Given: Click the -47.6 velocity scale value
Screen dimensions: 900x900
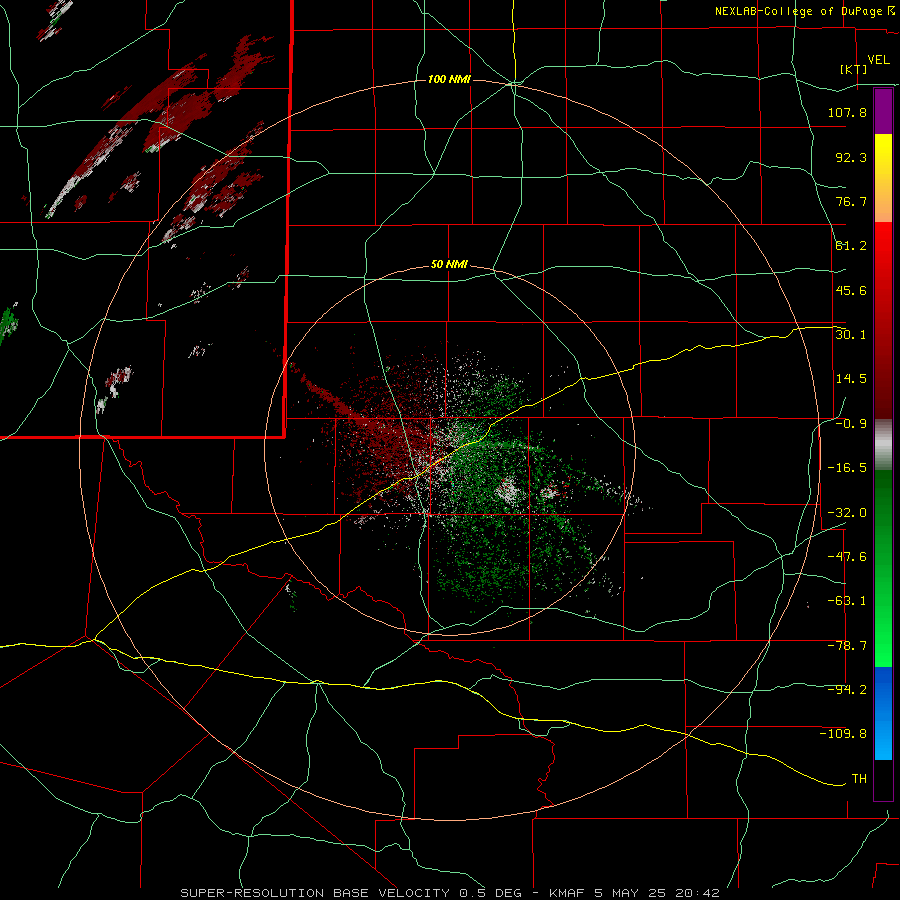Looking at the screenshot, I should click(x=847, y=557).
